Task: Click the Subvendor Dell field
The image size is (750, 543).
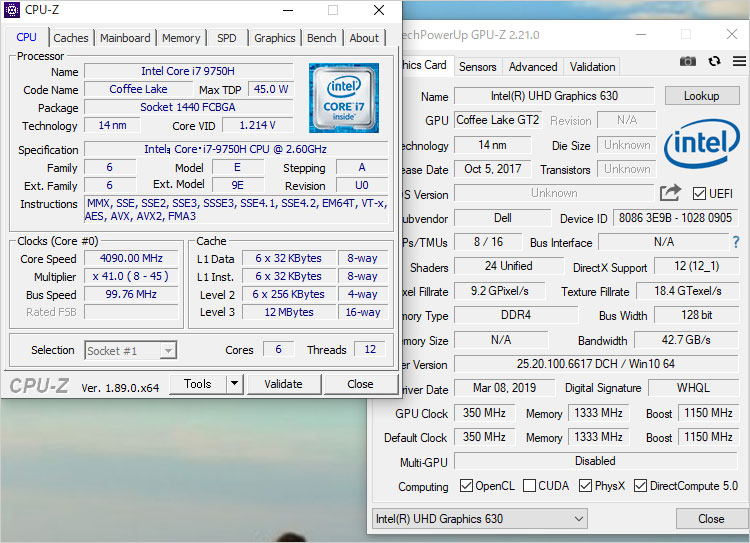Action: point(502,218)
